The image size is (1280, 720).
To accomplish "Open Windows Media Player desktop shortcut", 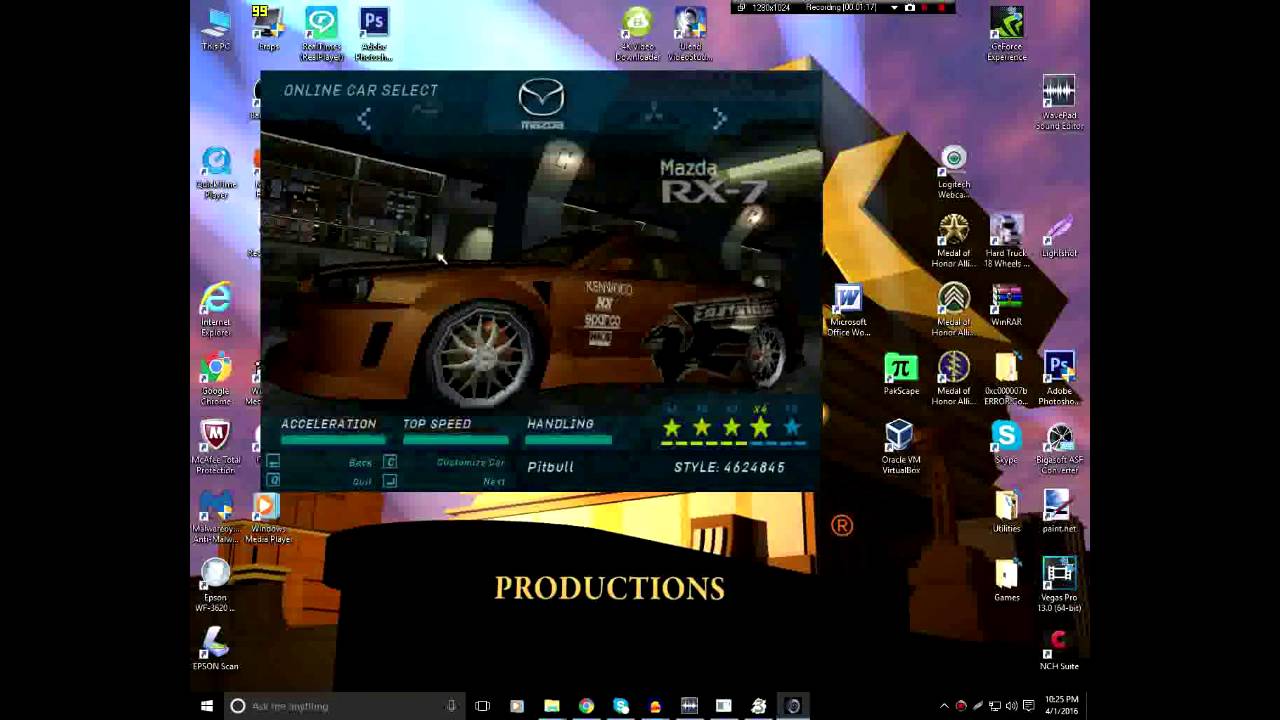I will click(x=268, y=516).
